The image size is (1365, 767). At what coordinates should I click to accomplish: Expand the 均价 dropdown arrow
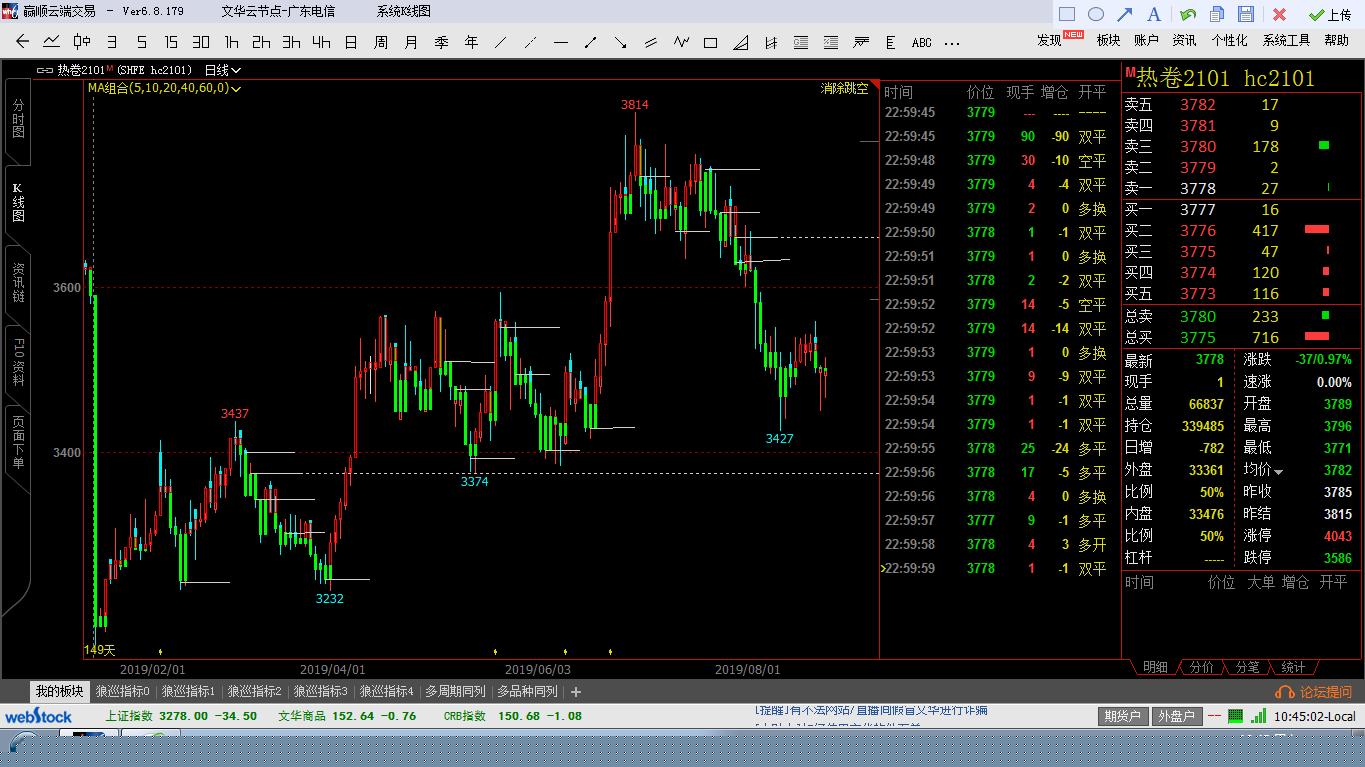point(1278,471)
